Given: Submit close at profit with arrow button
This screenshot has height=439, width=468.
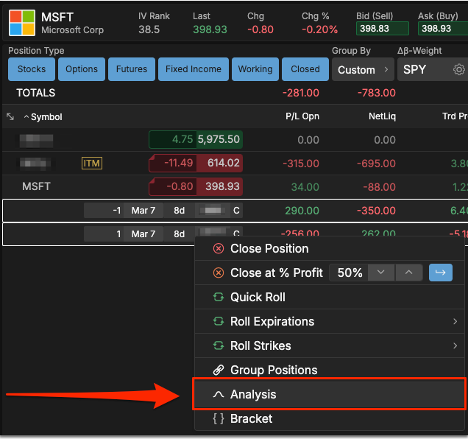Looking at the screenshot, I should tap(440, 273).
